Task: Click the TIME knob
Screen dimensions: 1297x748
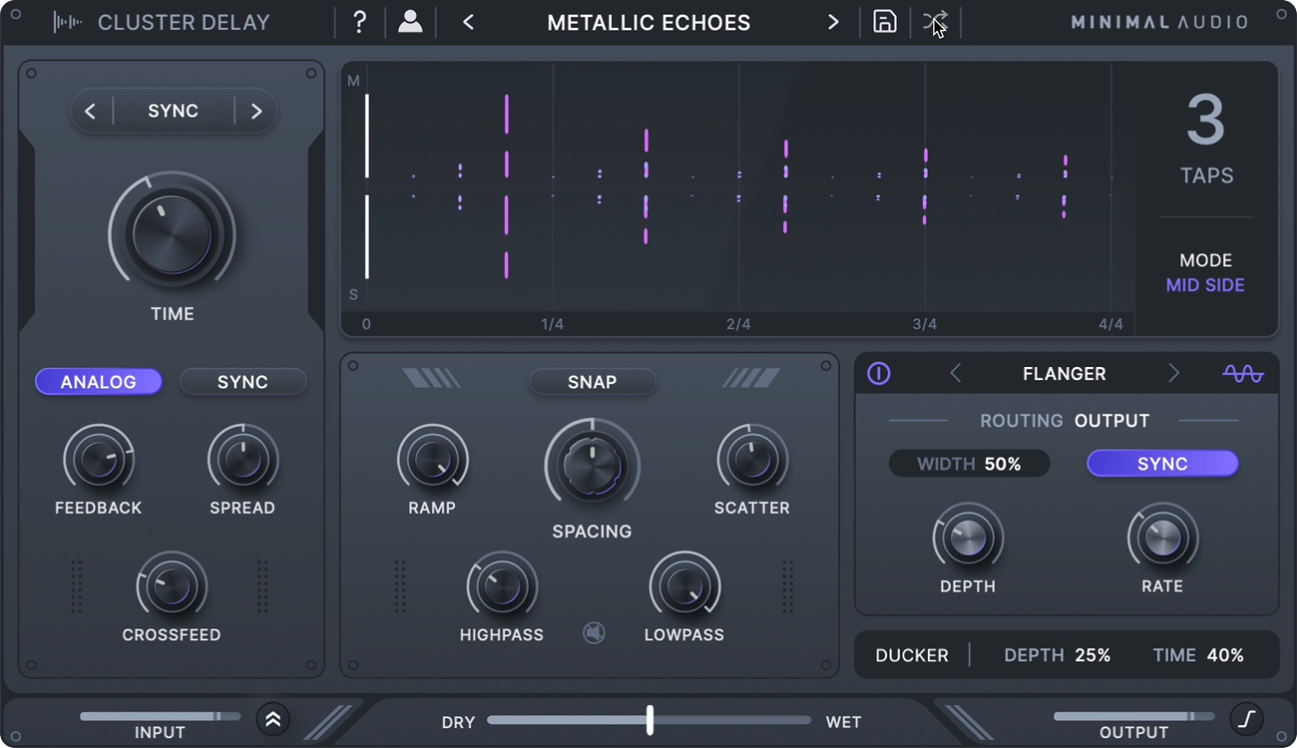Action: (172, 235)
